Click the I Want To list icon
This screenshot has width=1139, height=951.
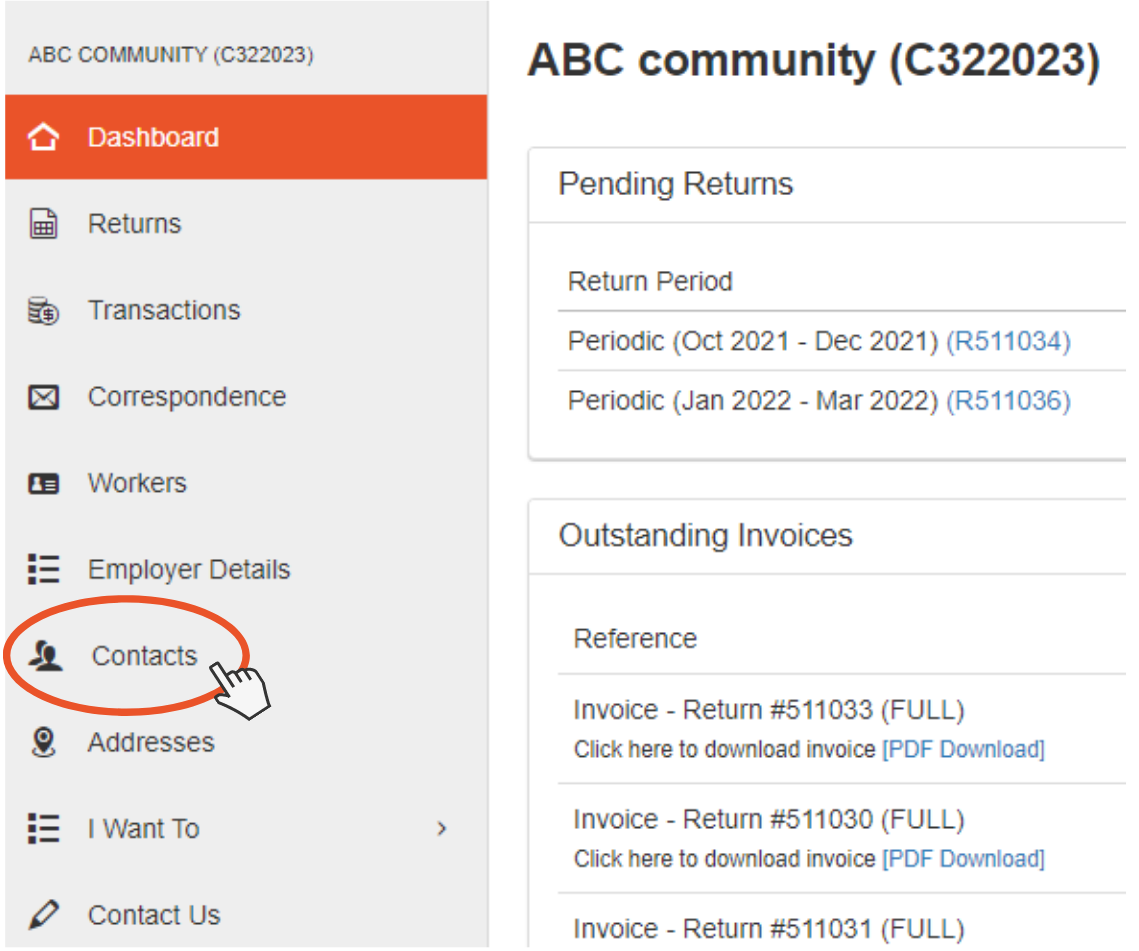coord(44,829)
